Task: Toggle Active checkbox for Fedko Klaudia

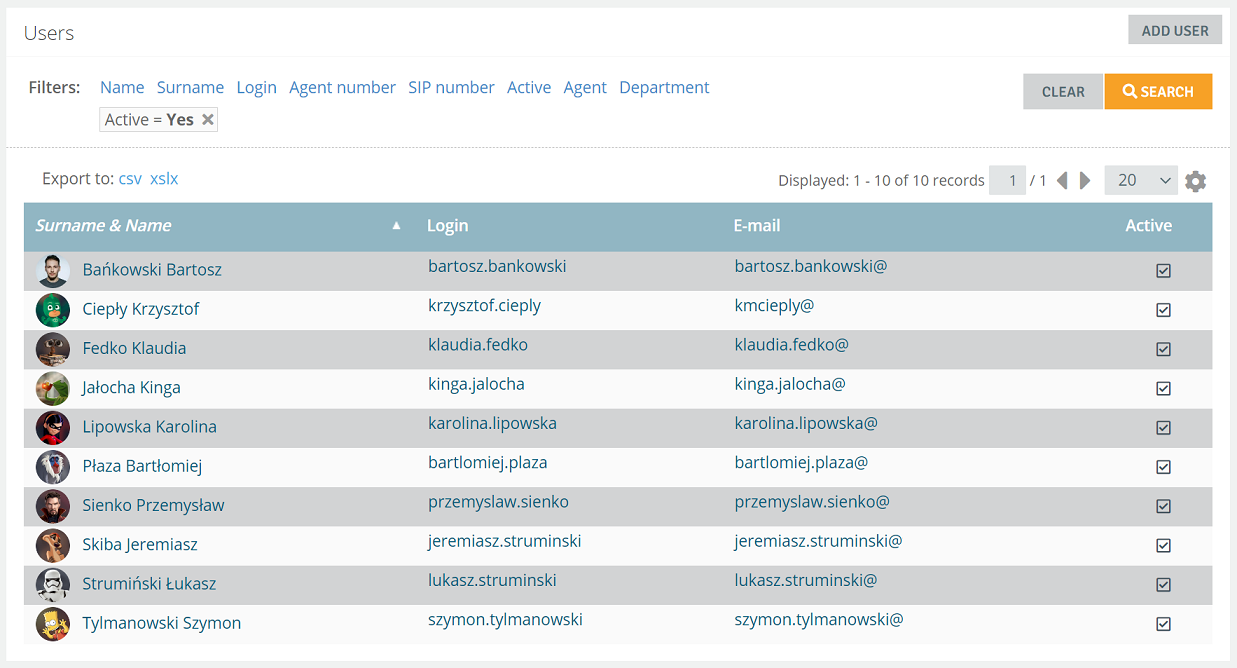Action: click(1163, 349)
